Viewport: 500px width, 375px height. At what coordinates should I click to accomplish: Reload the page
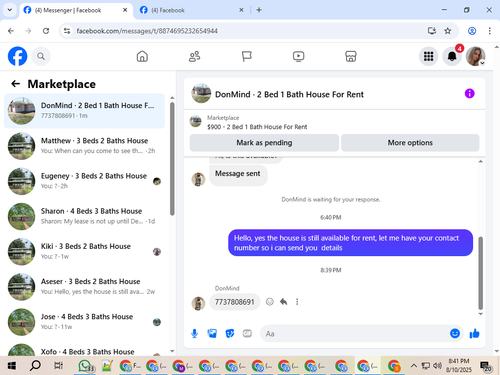46,31
